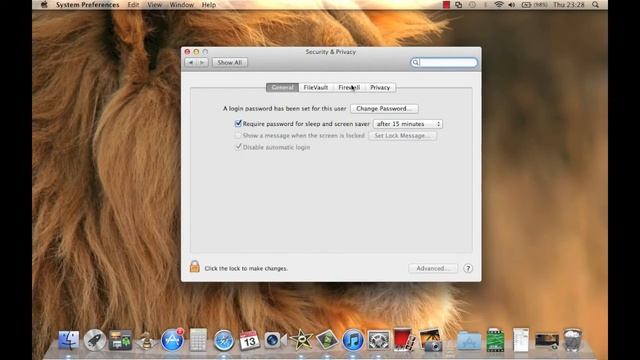The image size is (640, 360).
Task: Go forward with the right arrow button
Action: click(202, 62)
